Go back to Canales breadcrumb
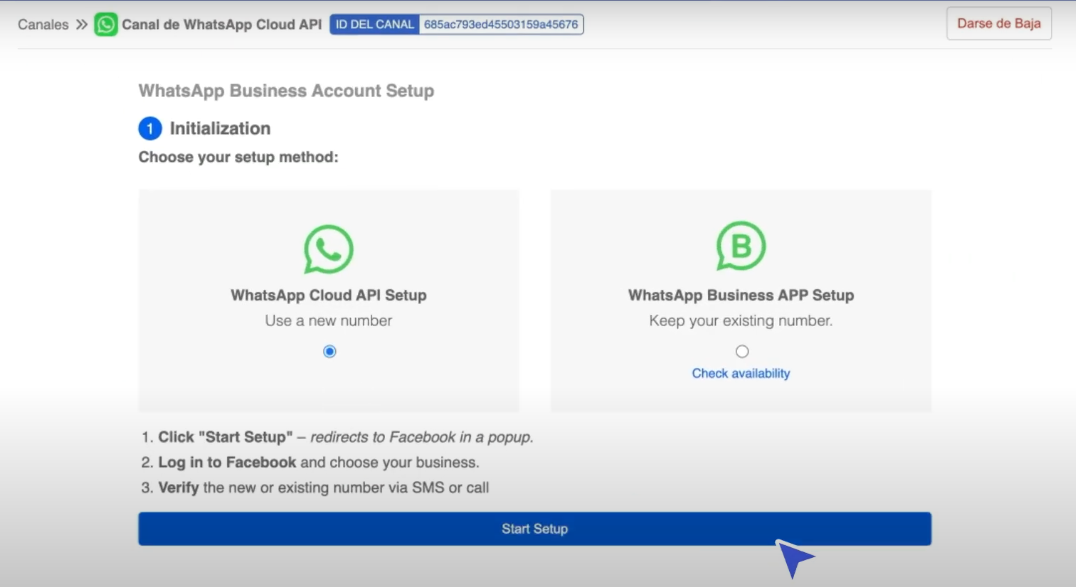This screenshot has height=587, width=1076. [43, 25]
